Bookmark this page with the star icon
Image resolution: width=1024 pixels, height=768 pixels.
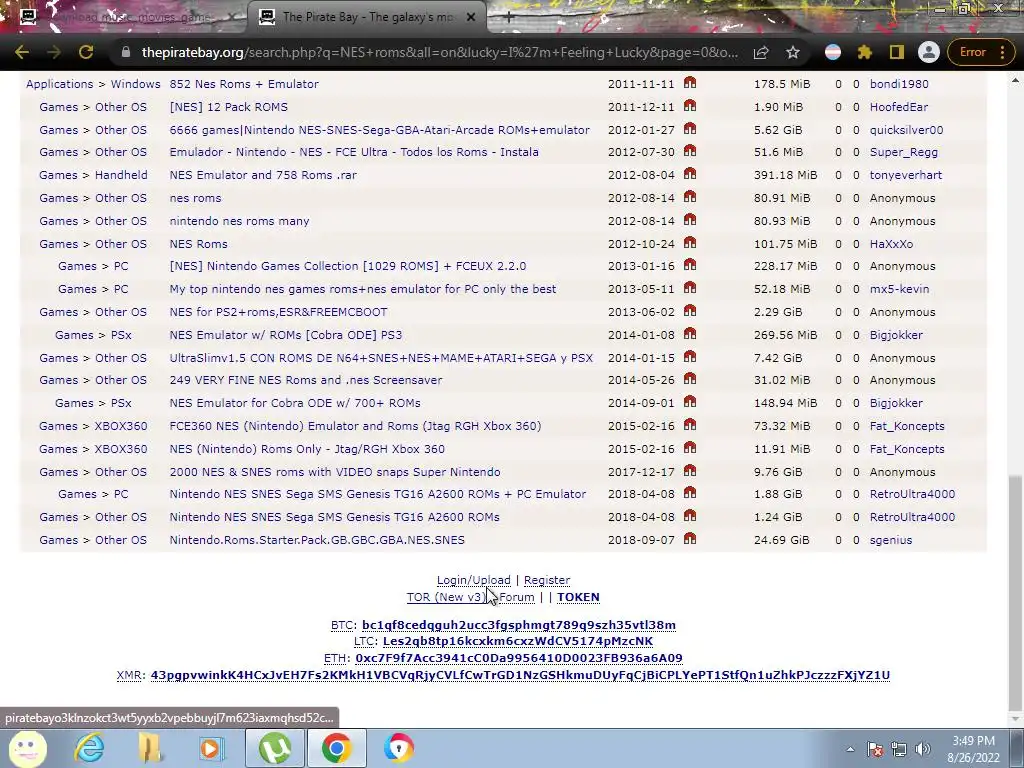(793, 52)
